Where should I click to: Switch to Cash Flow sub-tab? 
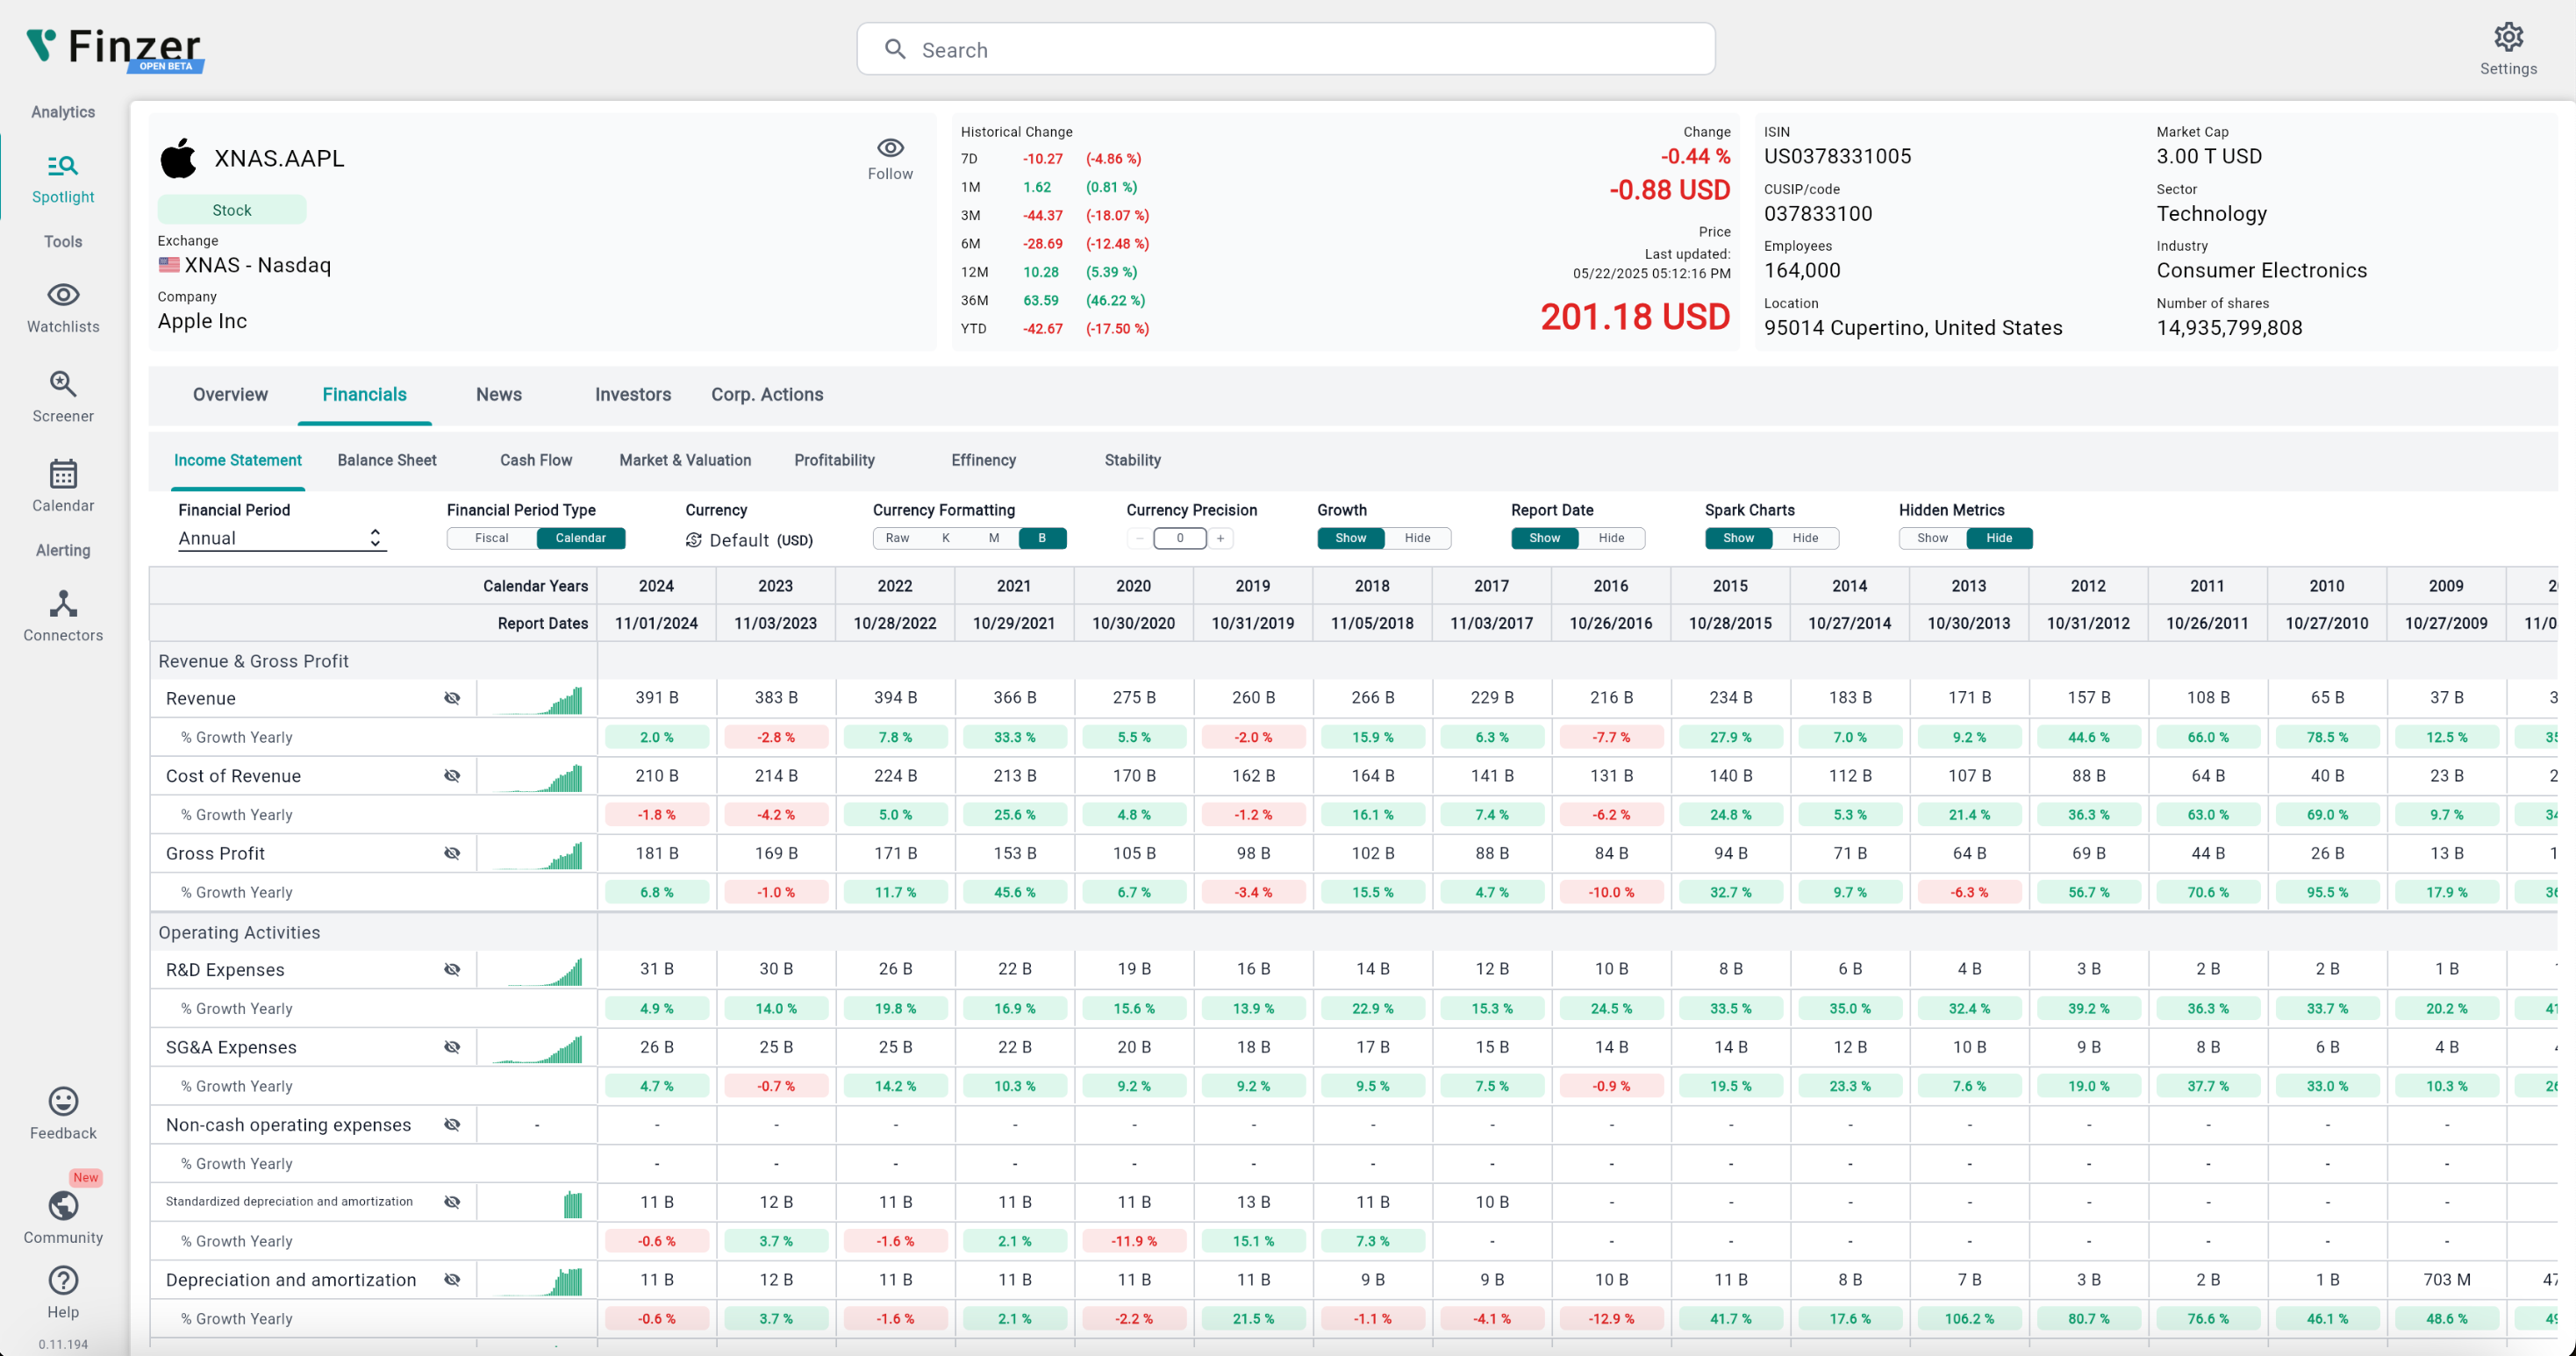click(x=536, y=460)
